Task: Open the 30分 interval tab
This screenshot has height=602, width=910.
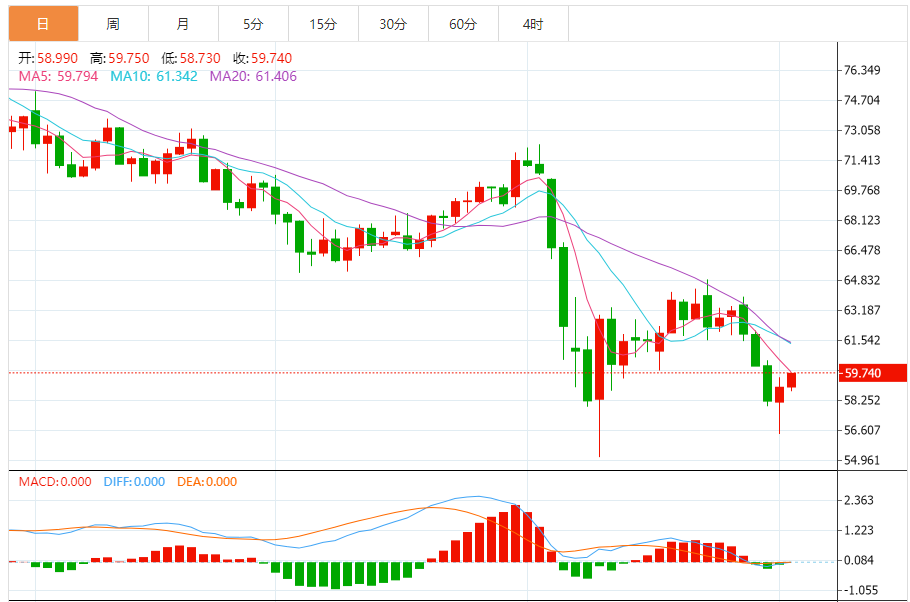Action: [393, 24]
